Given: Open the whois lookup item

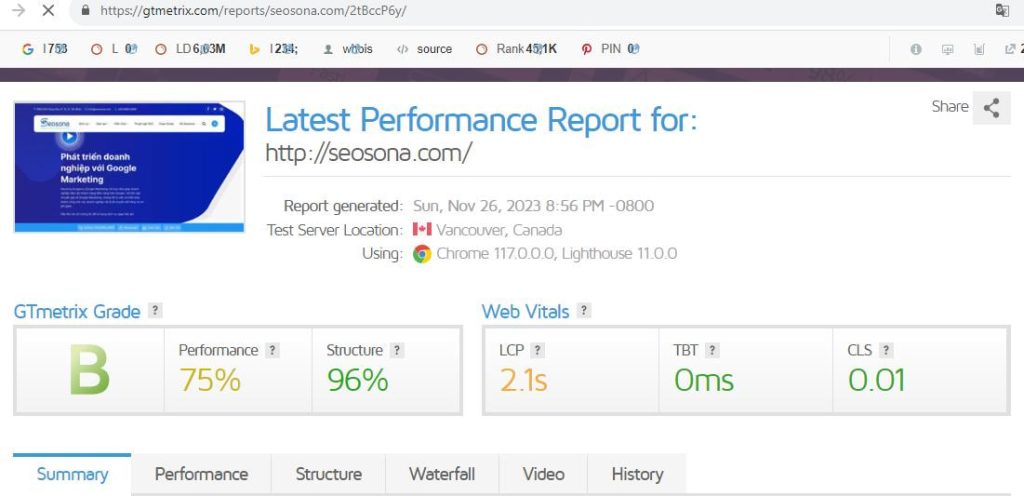Looking at the screenshot, I should 348,49.
